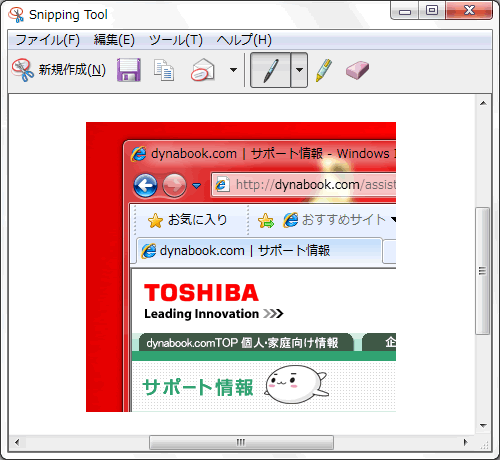Maximize the Snipping Tool window
500x460 pixels.
(x=432, y=11)
